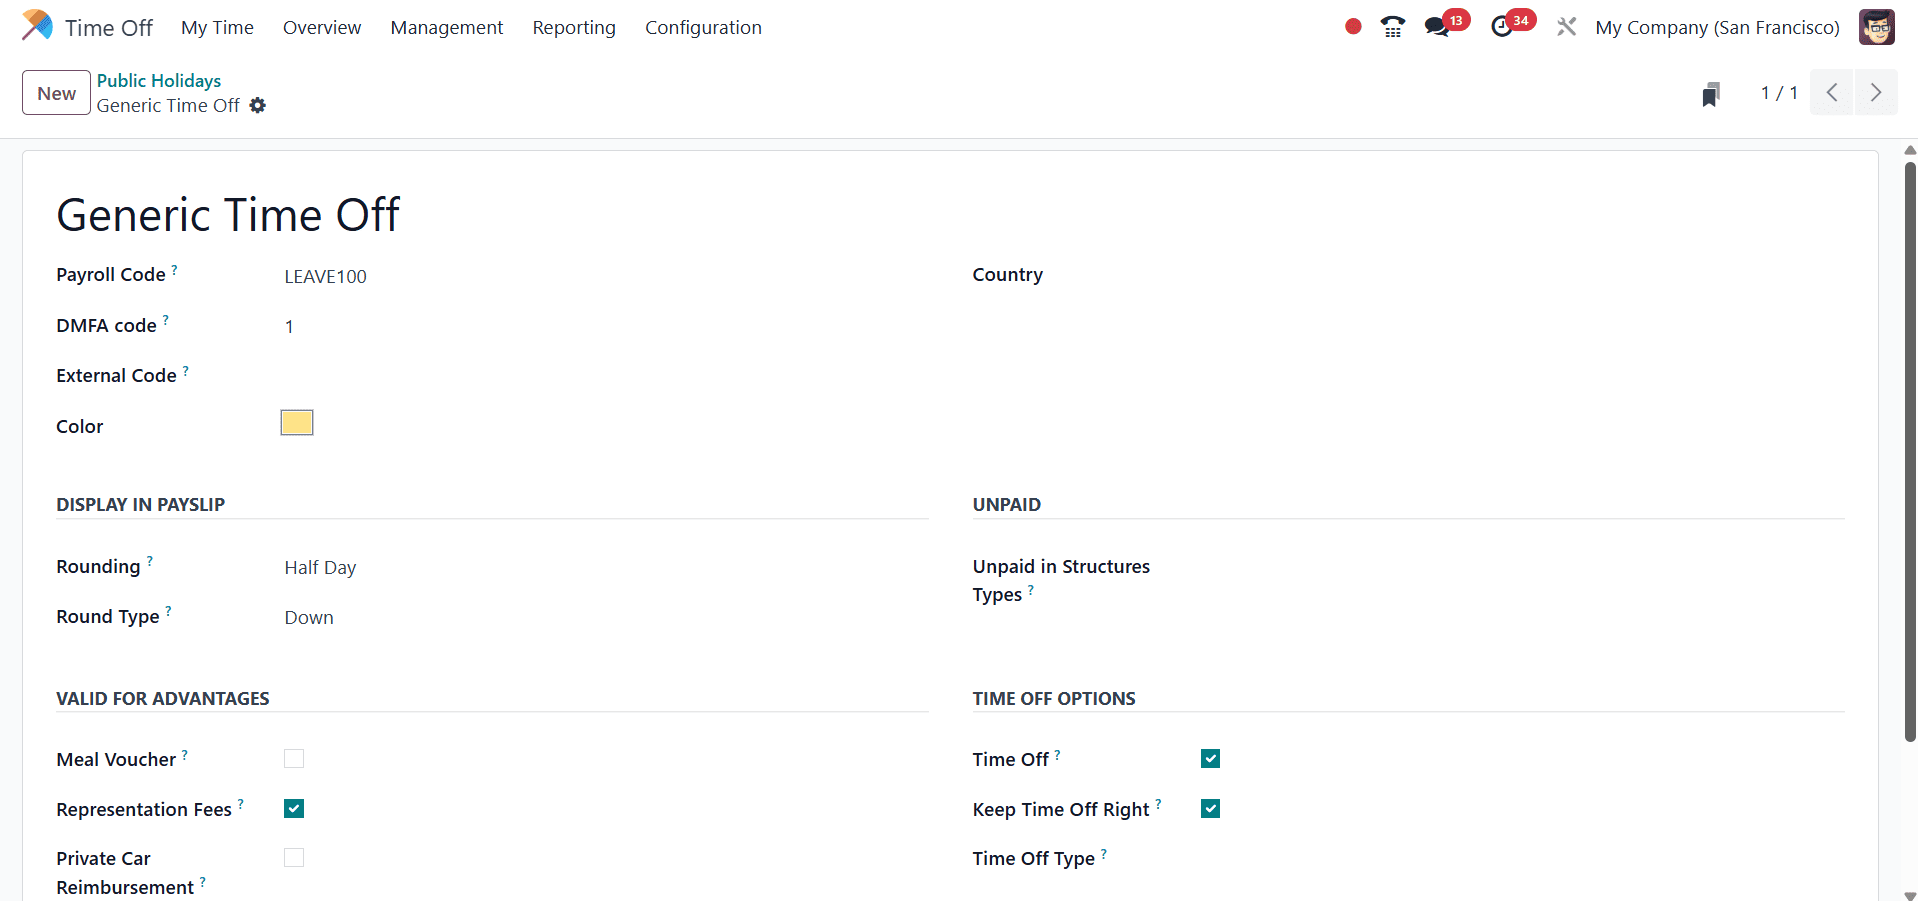Viewport: 1918px width, 901px height.
Task: Show help tooltip for Representation Fees
Action: pos(241,804)
